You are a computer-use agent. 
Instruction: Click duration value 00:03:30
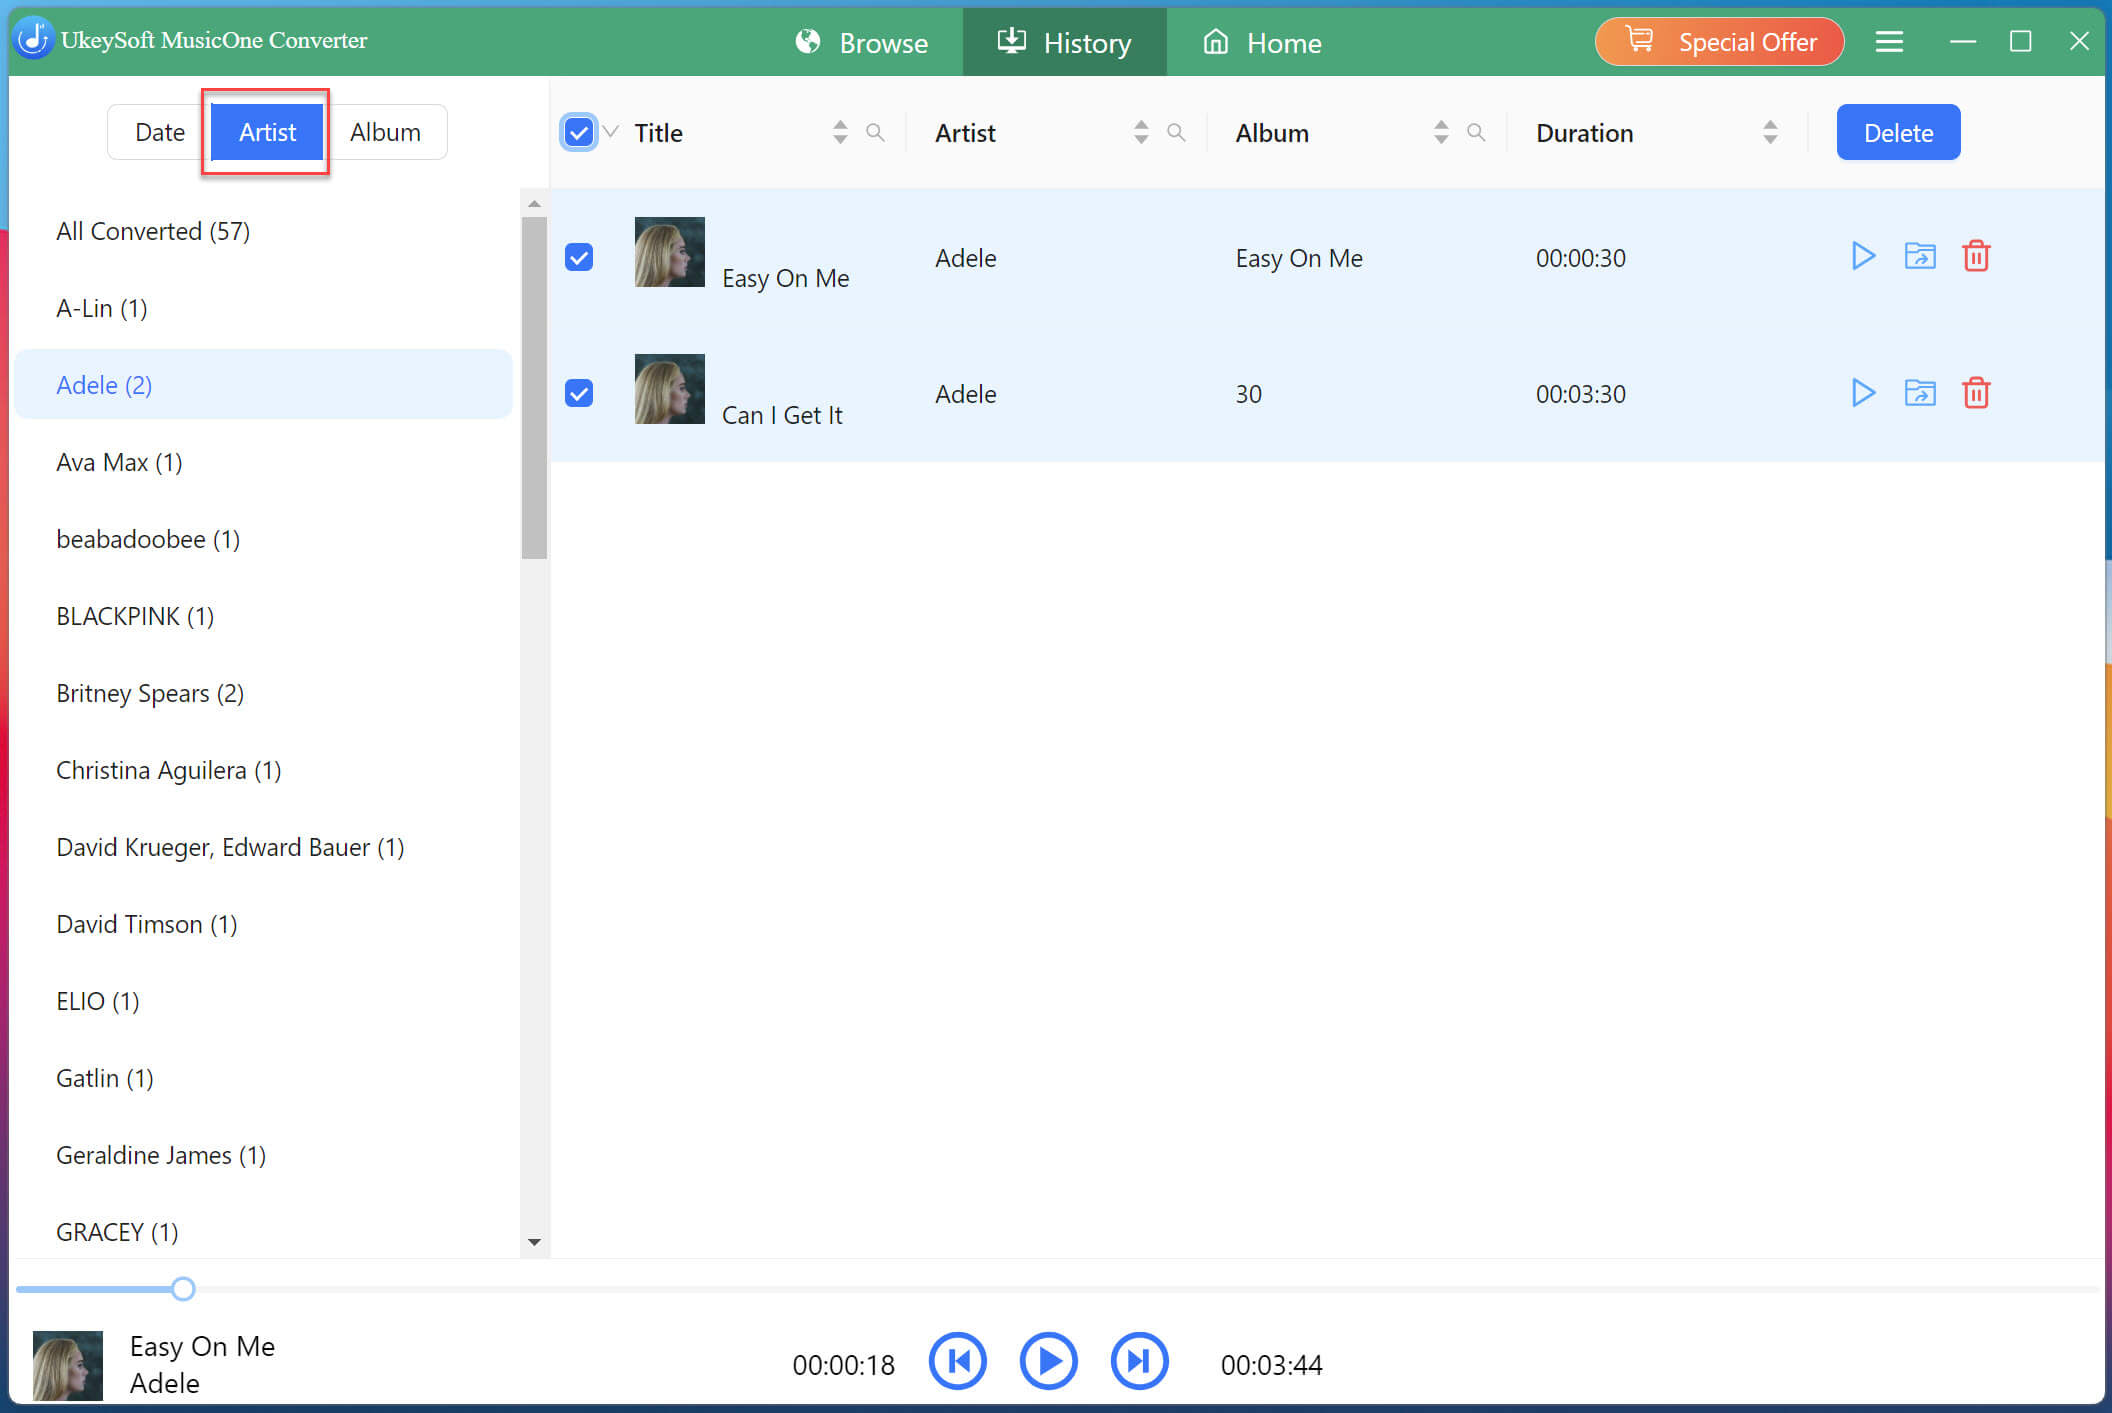(1581, 394)
